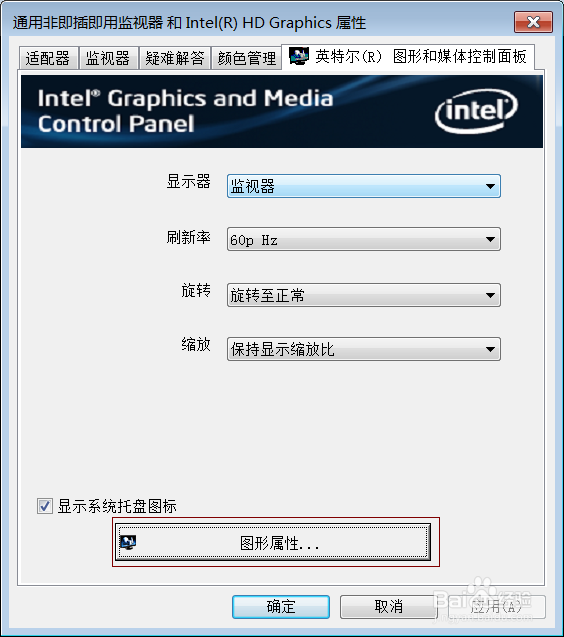Open the 显示器 dropdown showing 监视器
Viewport: 564px width, 637px height.
coord(364,186)
